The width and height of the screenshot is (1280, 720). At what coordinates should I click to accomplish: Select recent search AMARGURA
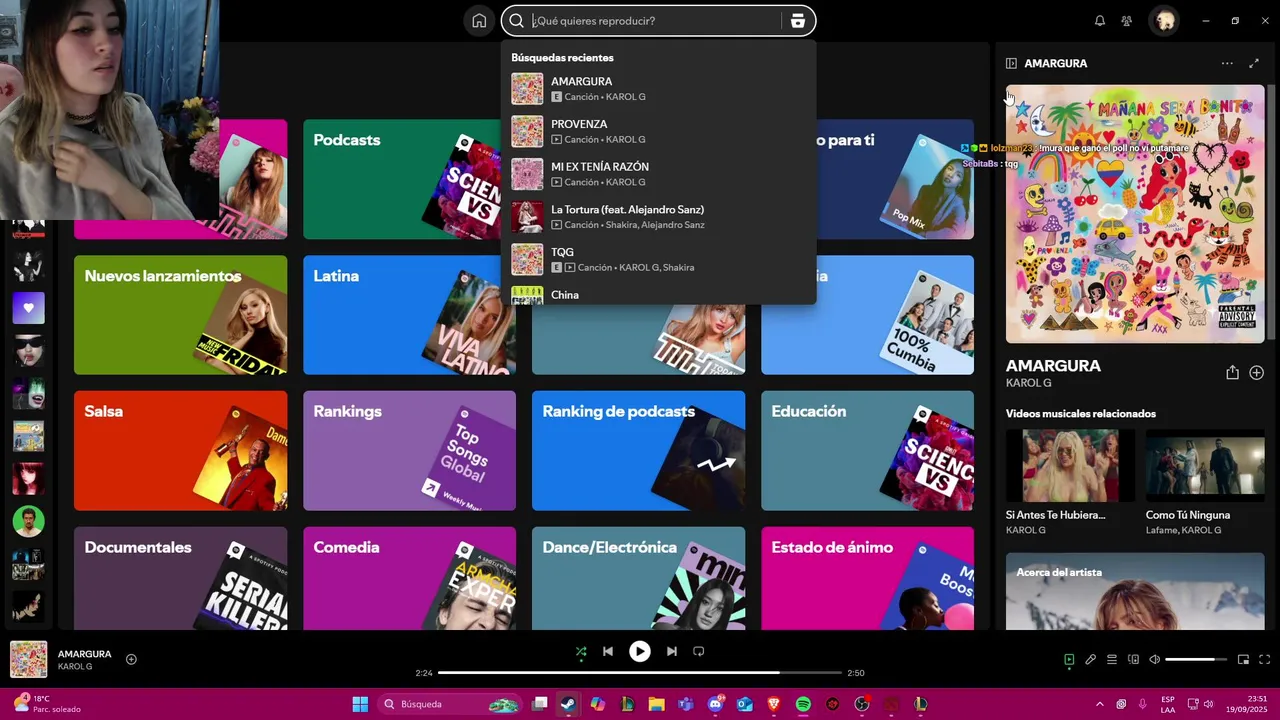tap(658, 89)
